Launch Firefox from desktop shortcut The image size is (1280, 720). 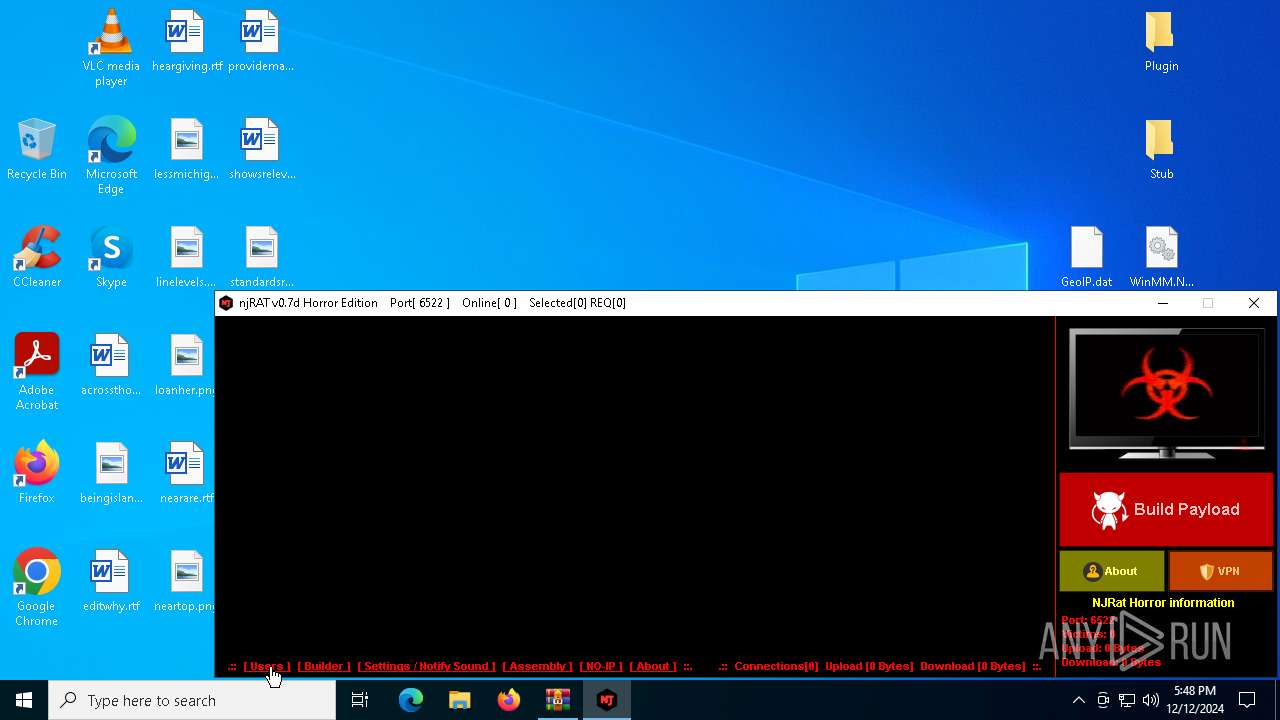(37, 473)
